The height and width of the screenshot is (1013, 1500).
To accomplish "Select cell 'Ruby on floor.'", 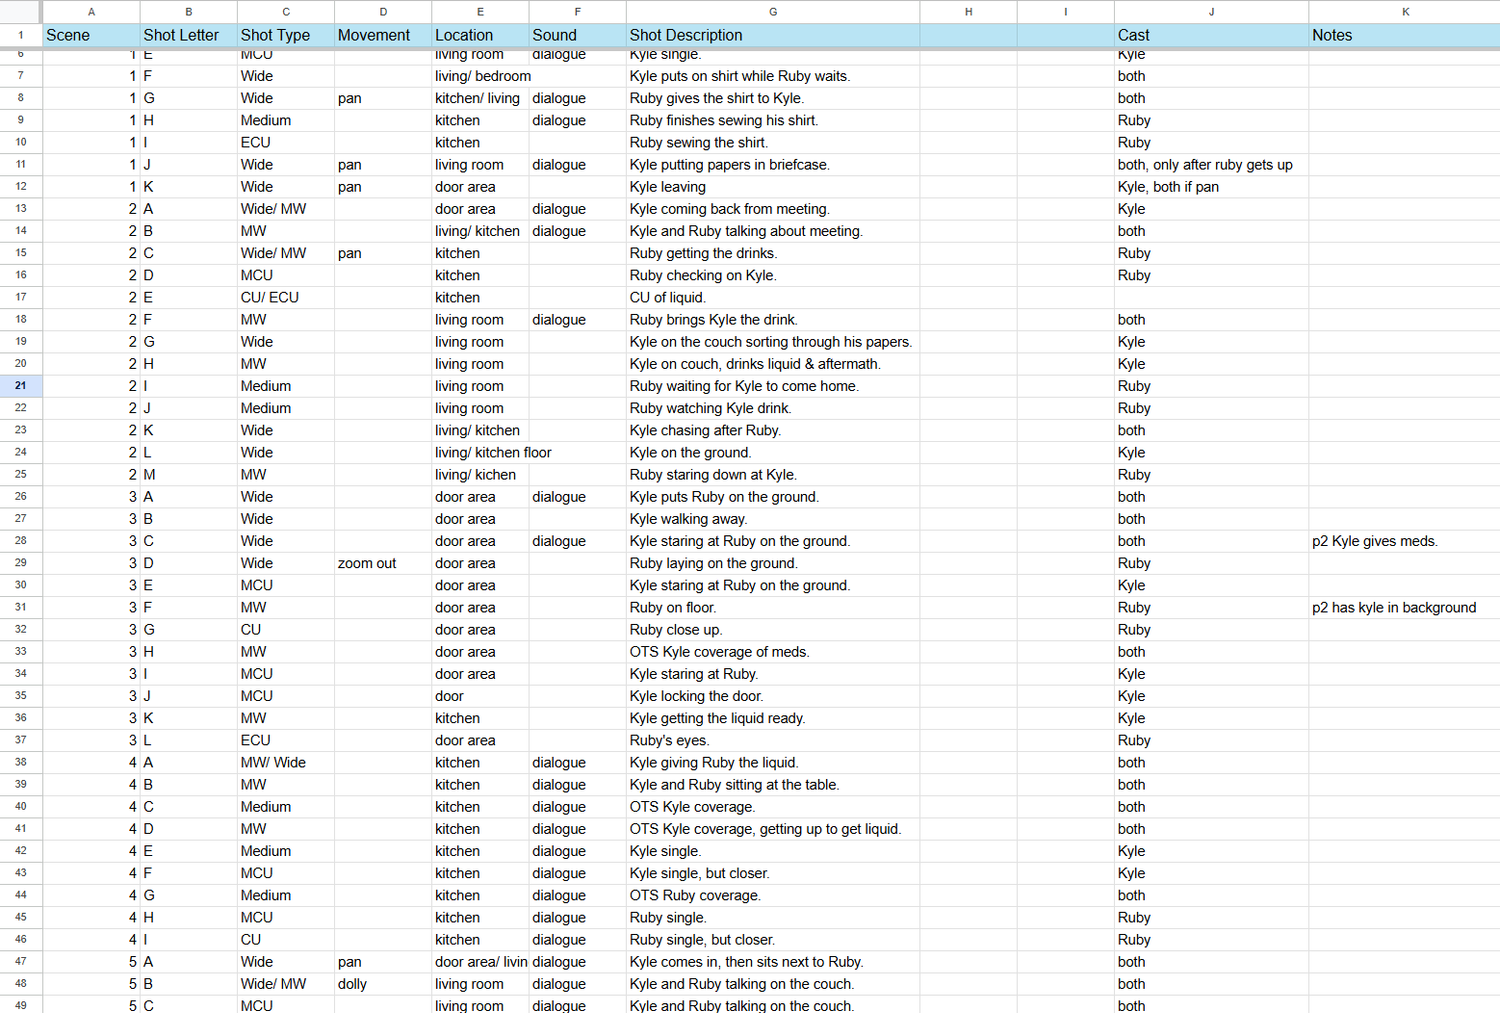I will pyautogui.click(x=772, y=607).
